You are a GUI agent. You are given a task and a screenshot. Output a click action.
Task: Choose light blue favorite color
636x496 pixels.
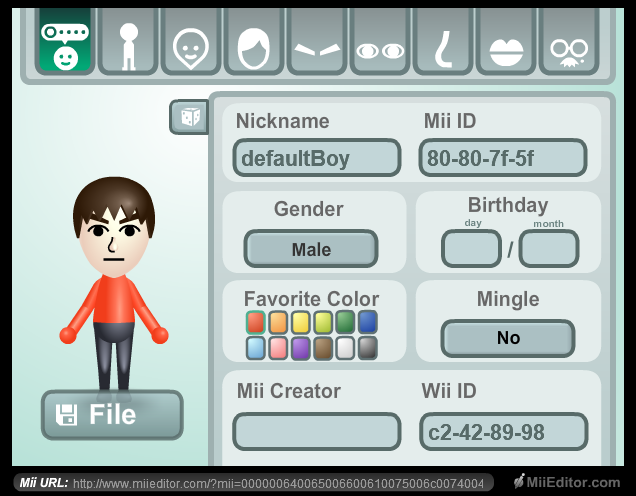pos(256,348)
